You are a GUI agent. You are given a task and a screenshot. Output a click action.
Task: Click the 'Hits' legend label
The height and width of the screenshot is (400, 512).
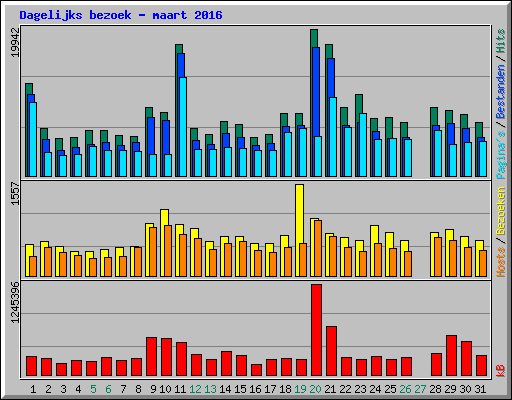point(501,41)
